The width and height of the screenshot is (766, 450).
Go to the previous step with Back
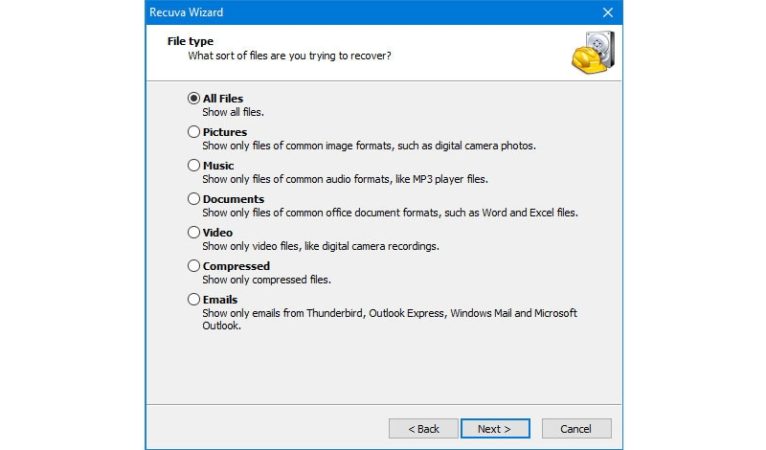click(423, 429)
